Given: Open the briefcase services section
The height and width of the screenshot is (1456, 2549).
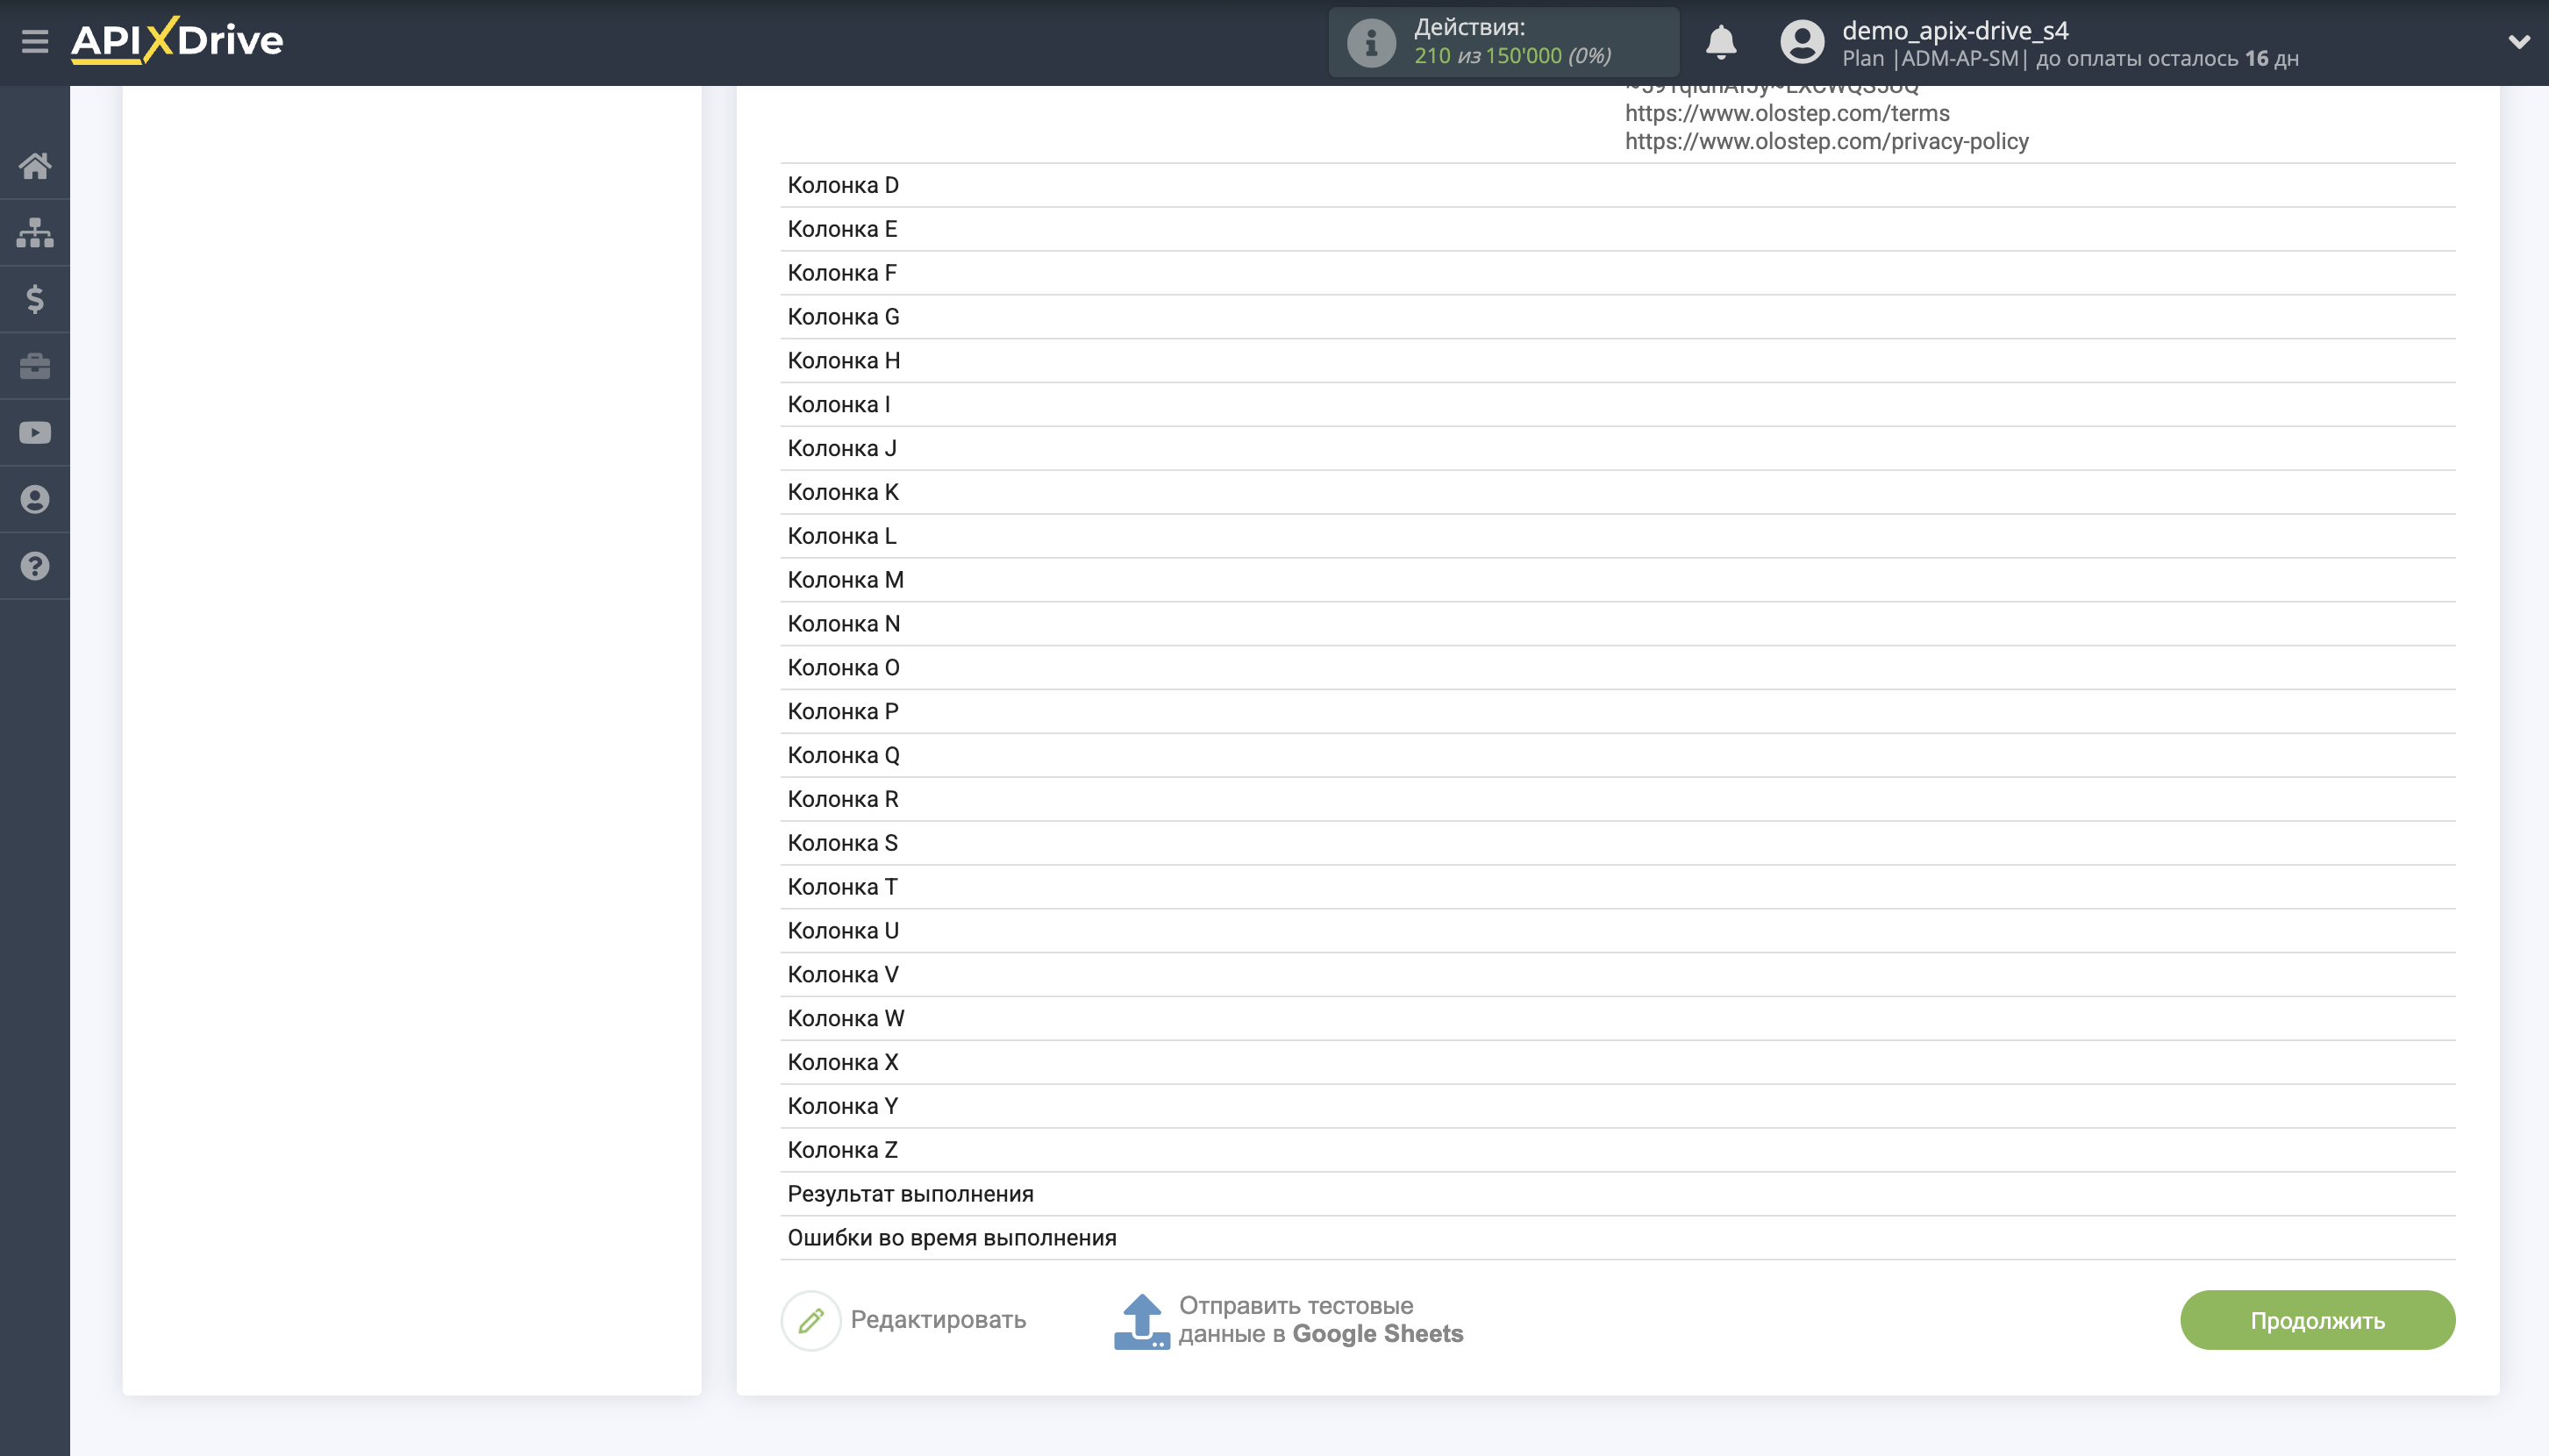Looking at the screenshot, I should tap(36, 366).
